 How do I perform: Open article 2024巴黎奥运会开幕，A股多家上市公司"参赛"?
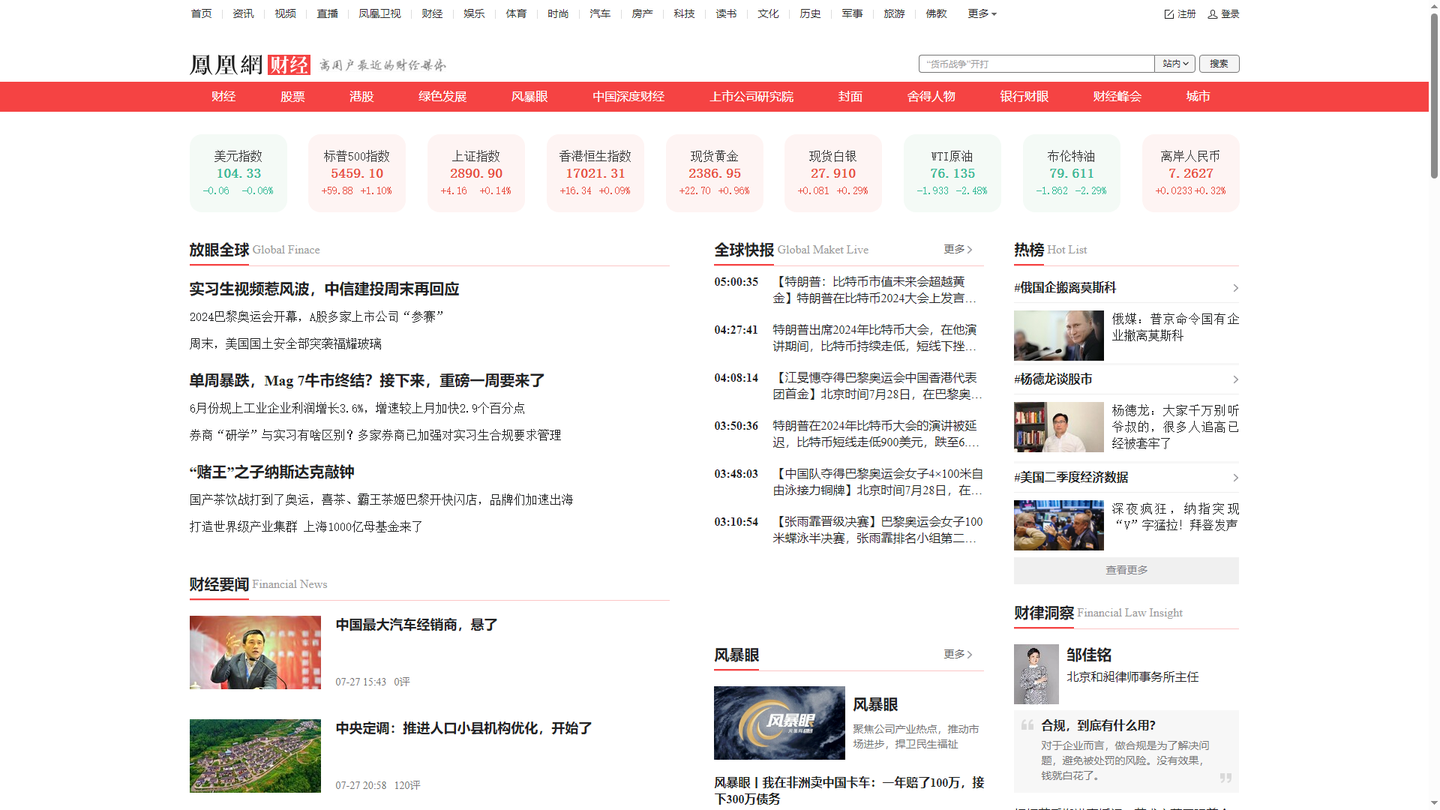(317, 317)
